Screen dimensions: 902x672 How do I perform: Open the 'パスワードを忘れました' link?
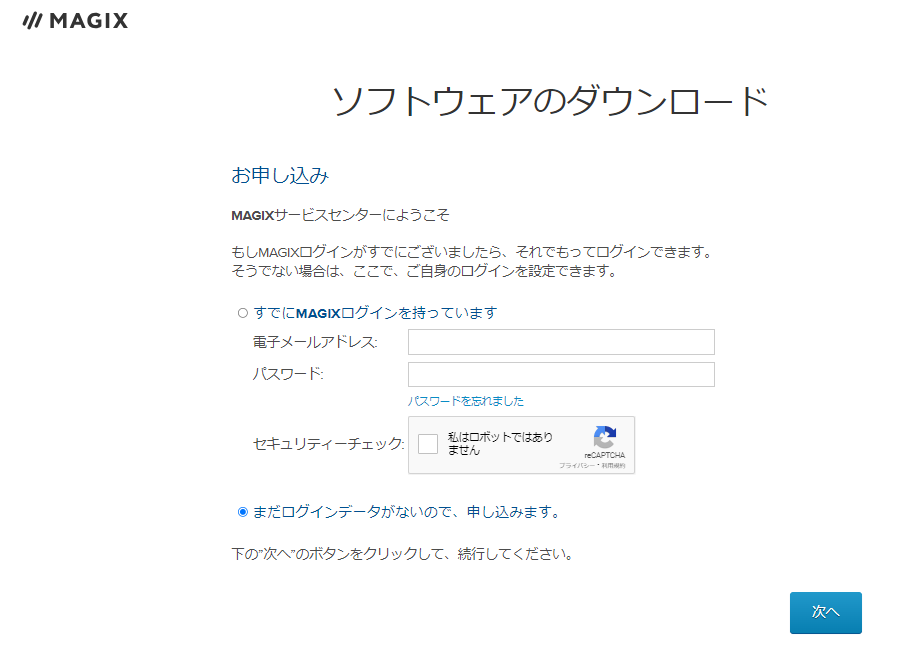coord(465,401)
